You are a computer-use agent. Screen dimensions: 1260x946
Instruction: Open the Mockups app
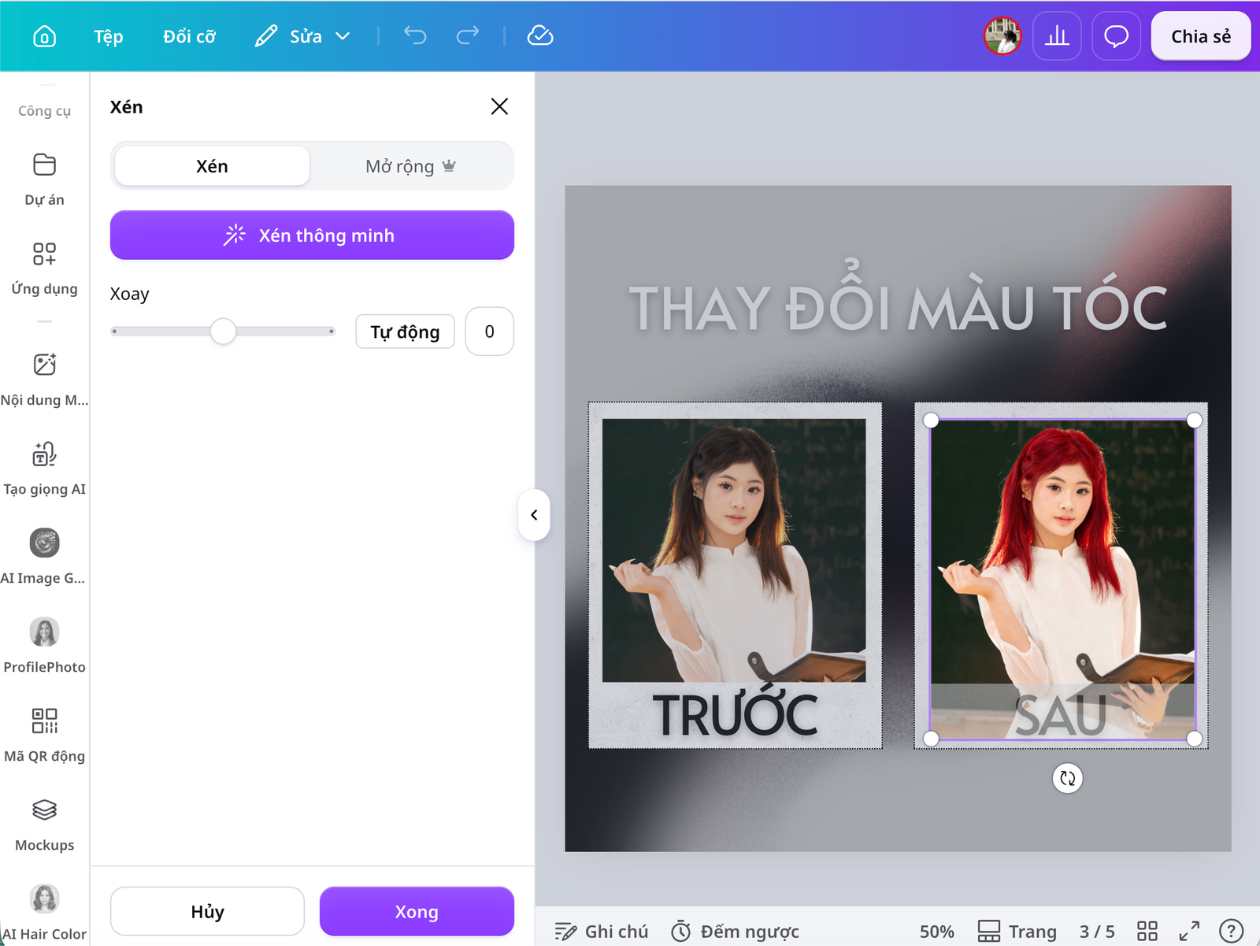[44, 824]
